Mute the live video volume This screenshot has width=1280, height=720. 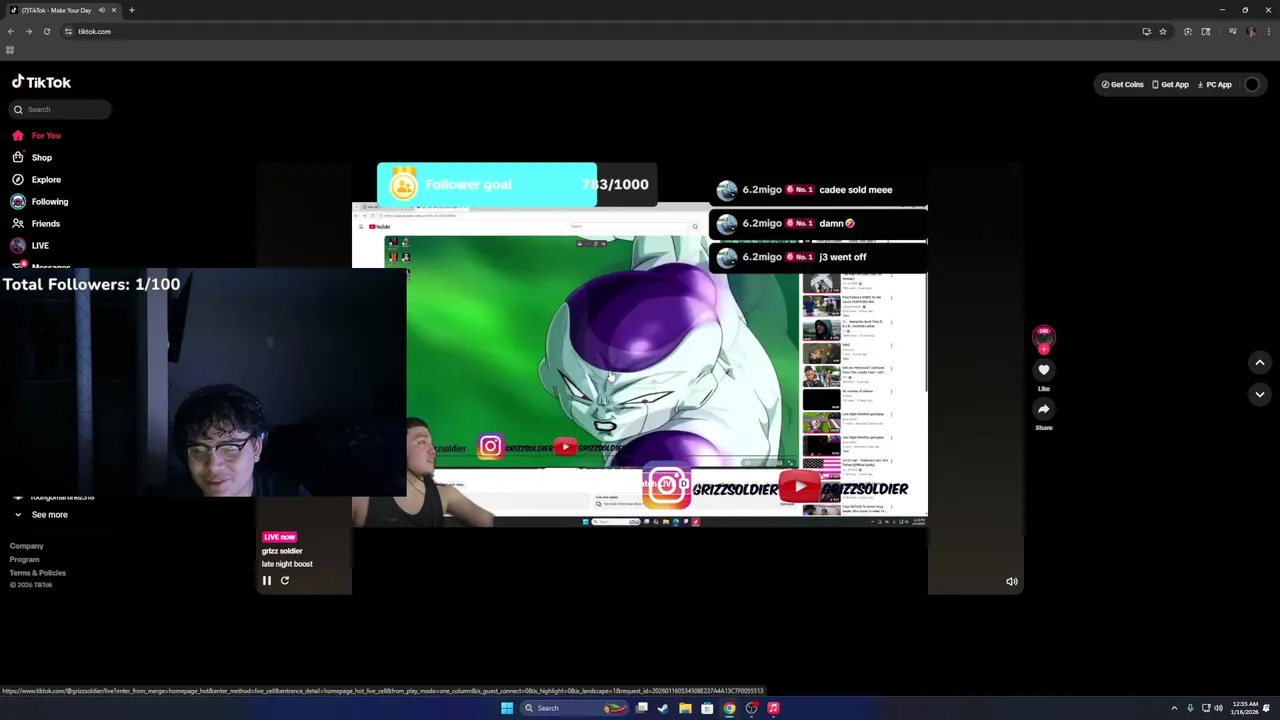[1011, 581]
